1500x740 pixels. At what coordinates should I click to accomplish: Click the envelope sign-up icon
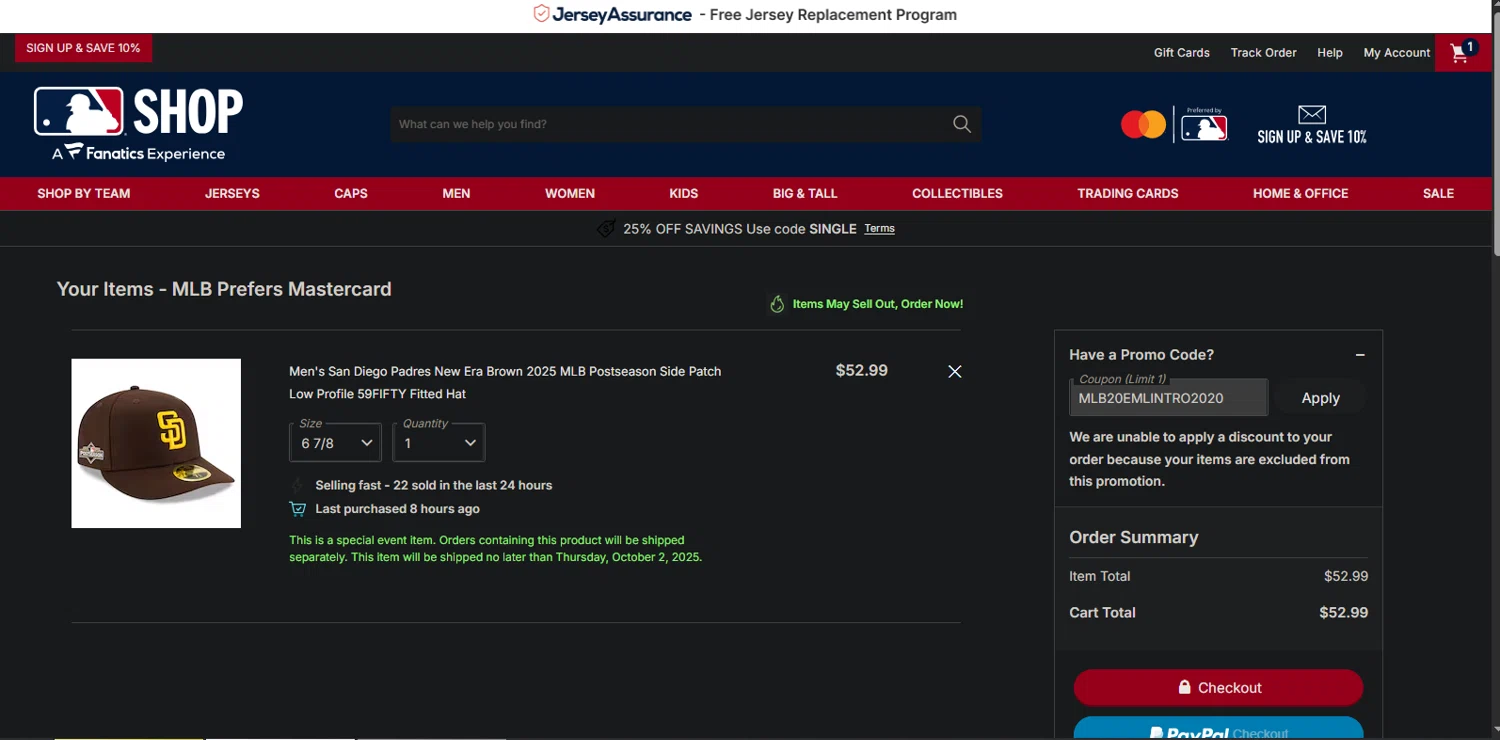(x=1312, y=114)
